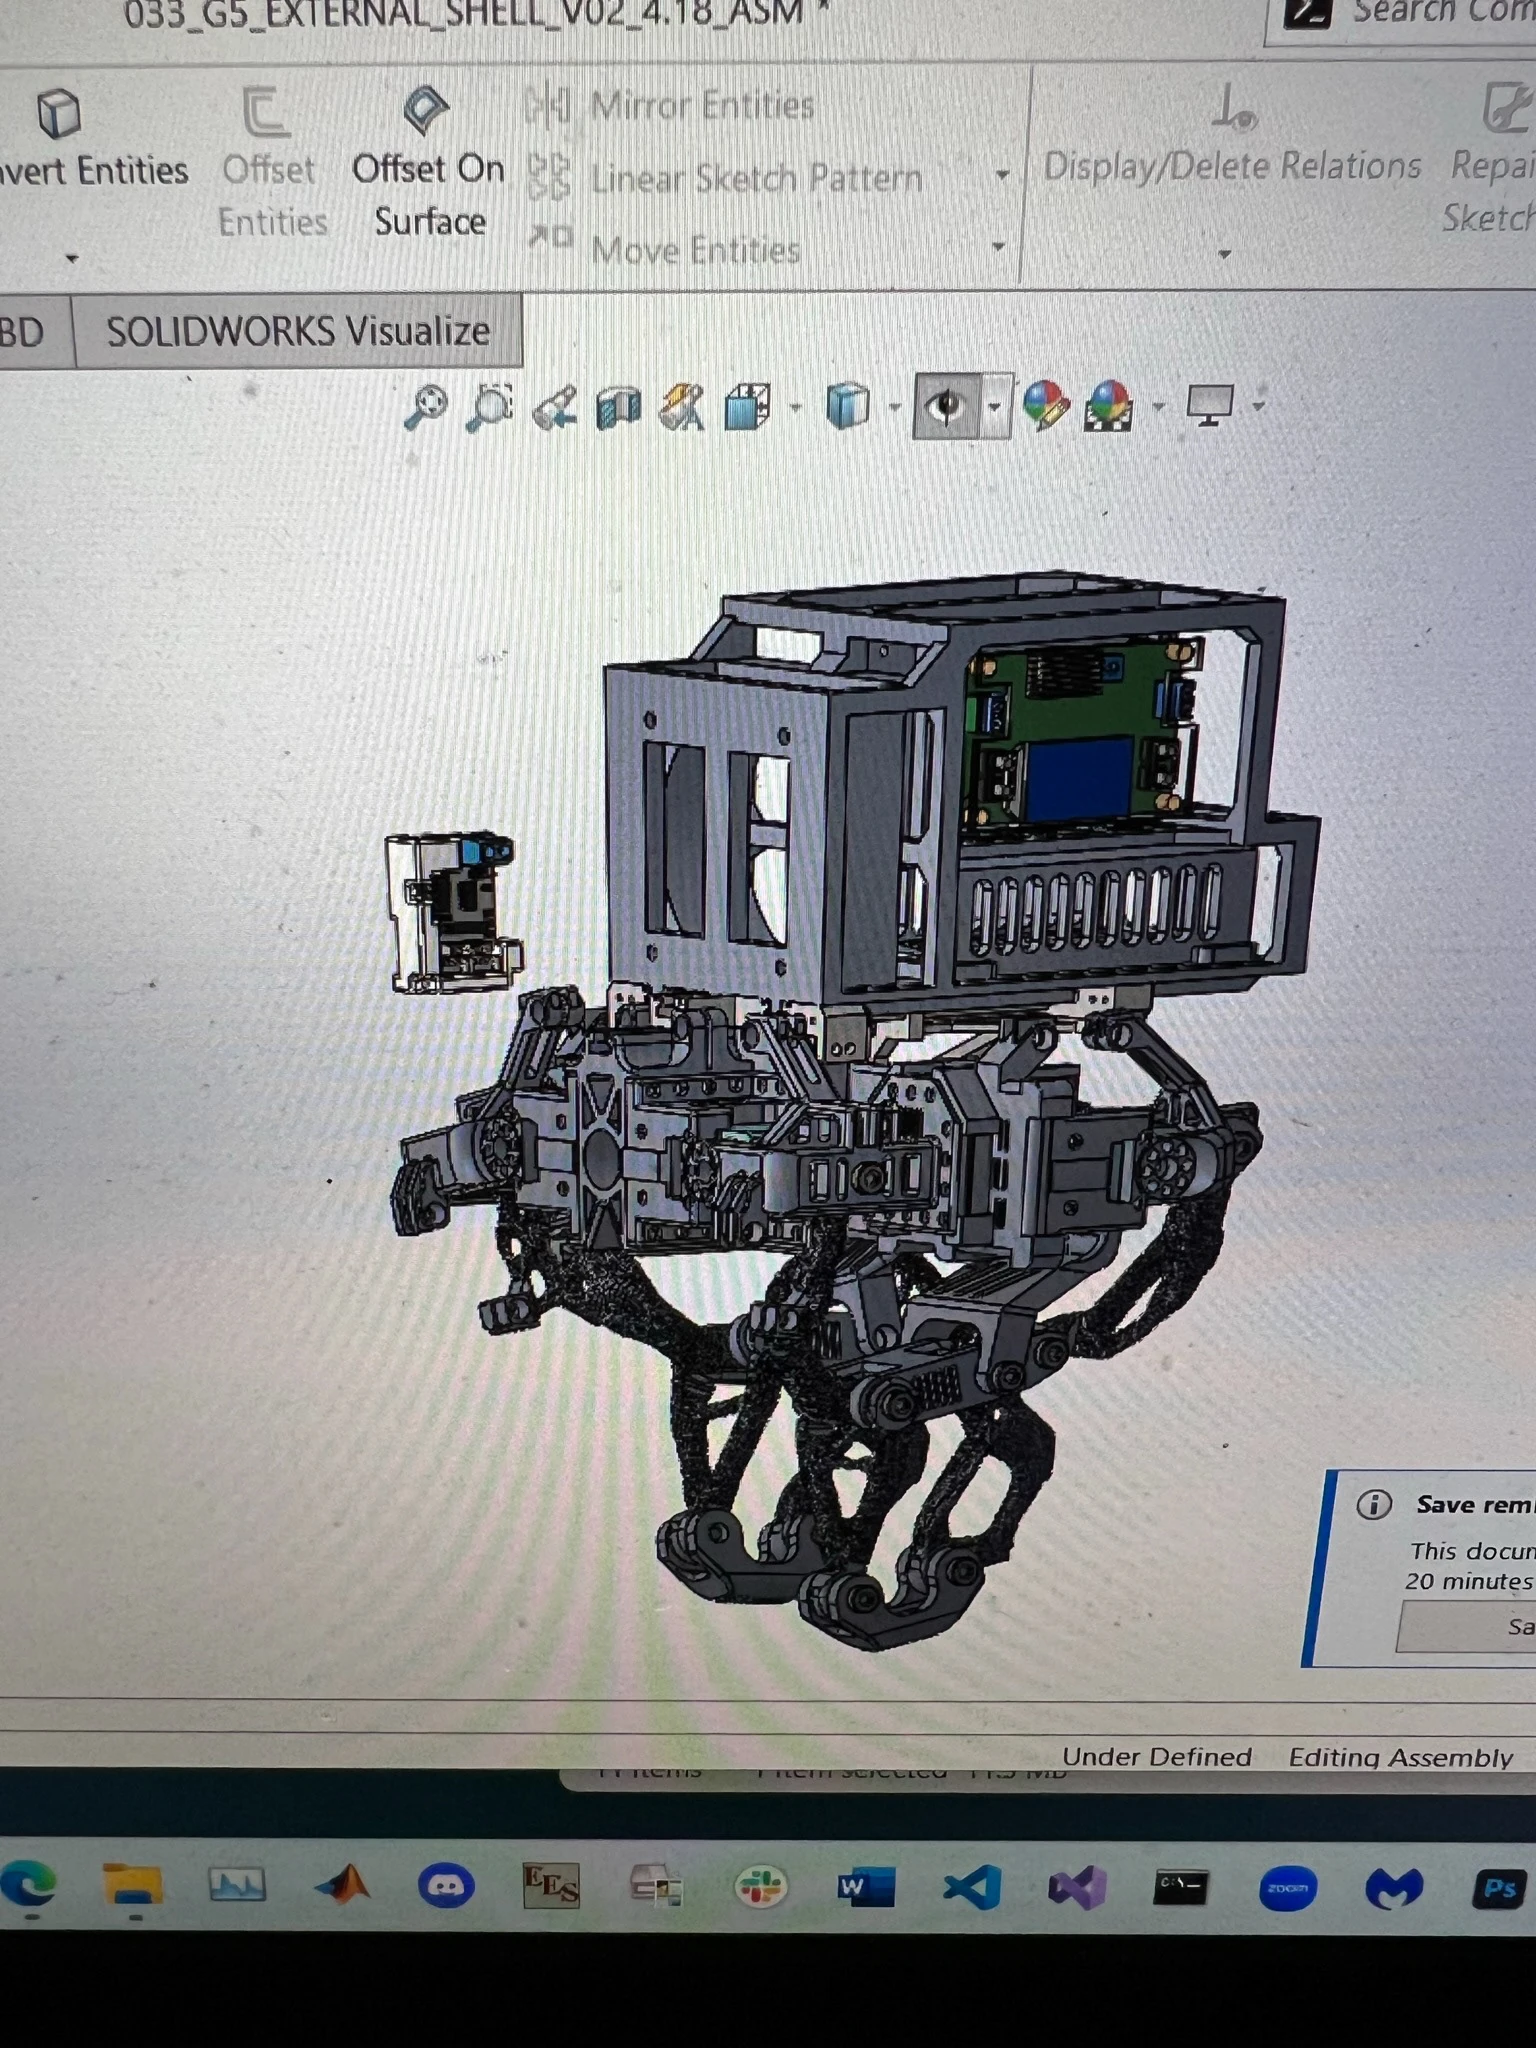Open the EES app in taskbar

coord(551,1886)
